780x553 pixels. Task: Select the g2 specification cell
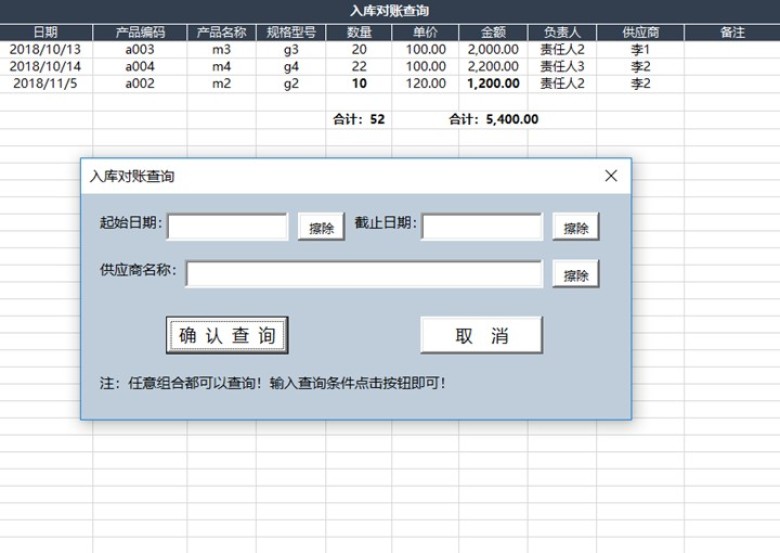(291, 84)
